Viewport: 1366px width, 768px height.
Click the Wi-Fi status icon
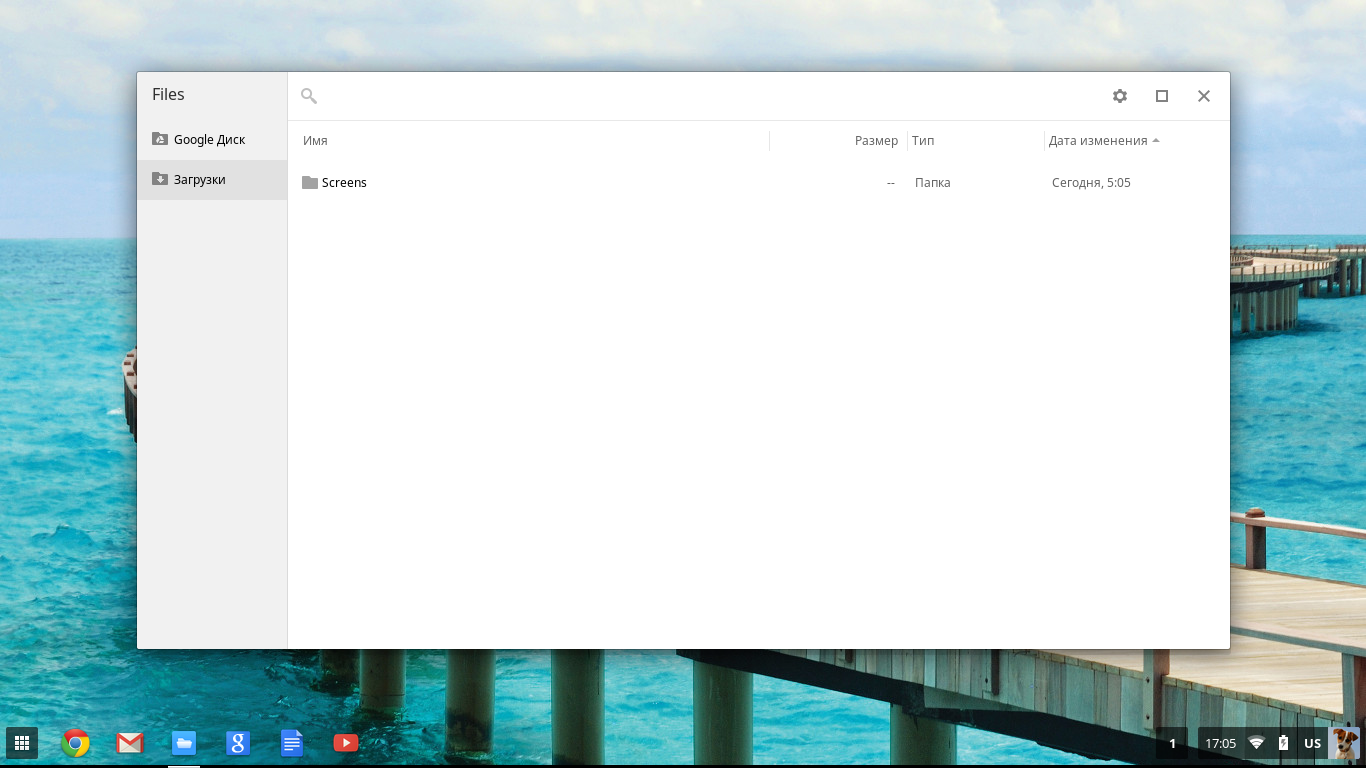(x=1256, y=743)
